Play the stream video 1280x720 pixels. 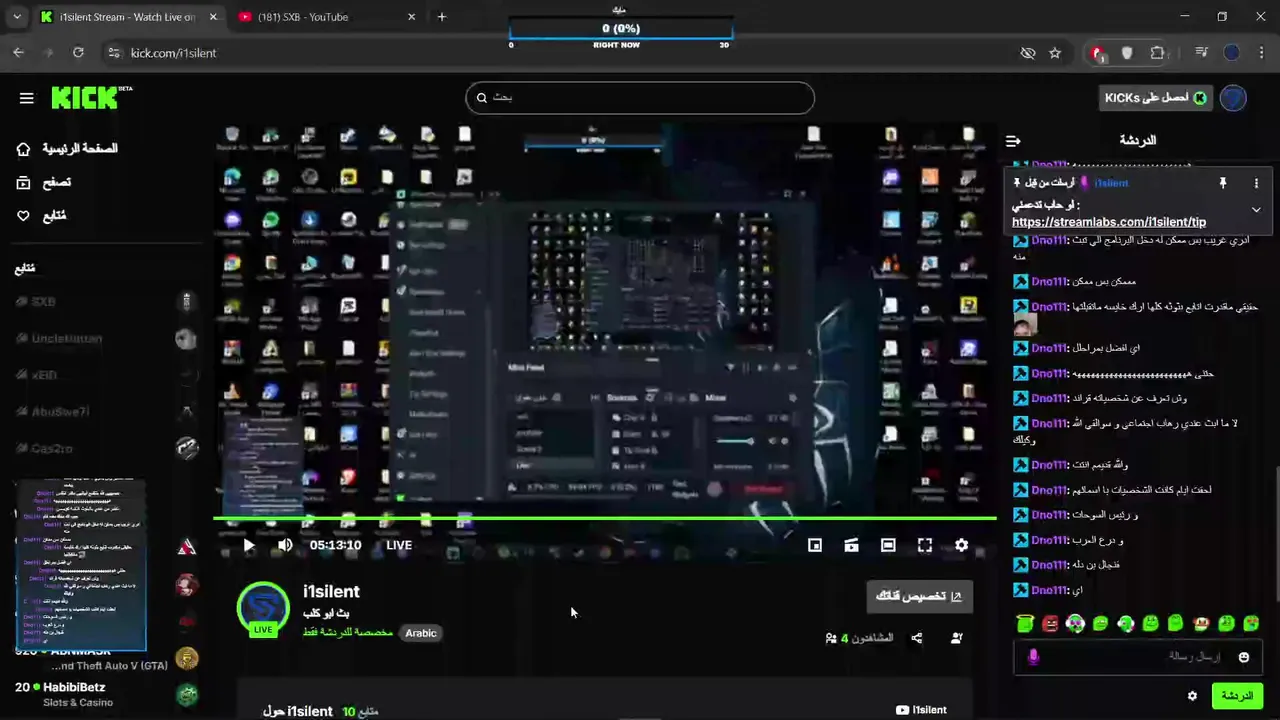point(249,545)
